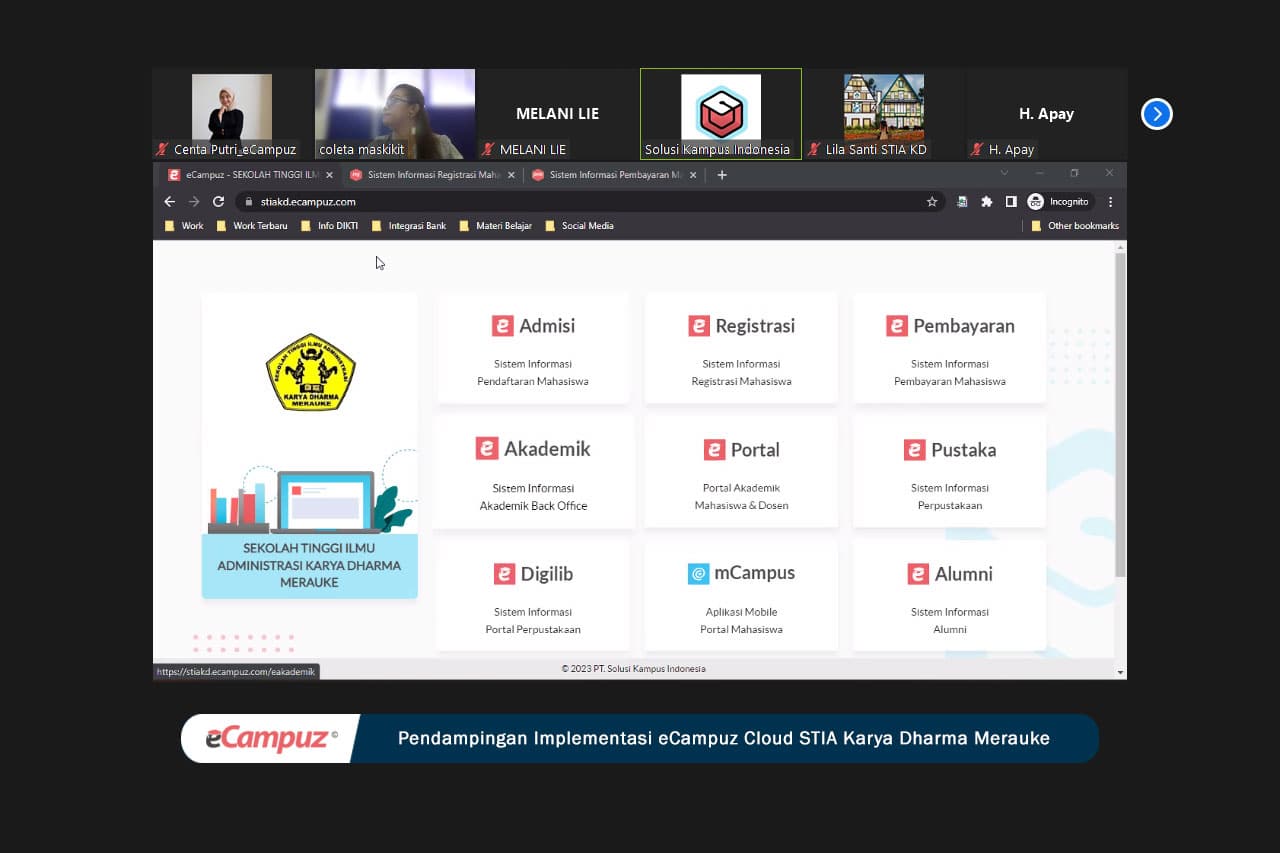
Task: Open the Akademik Back Office card
Action: coord(533,472)
